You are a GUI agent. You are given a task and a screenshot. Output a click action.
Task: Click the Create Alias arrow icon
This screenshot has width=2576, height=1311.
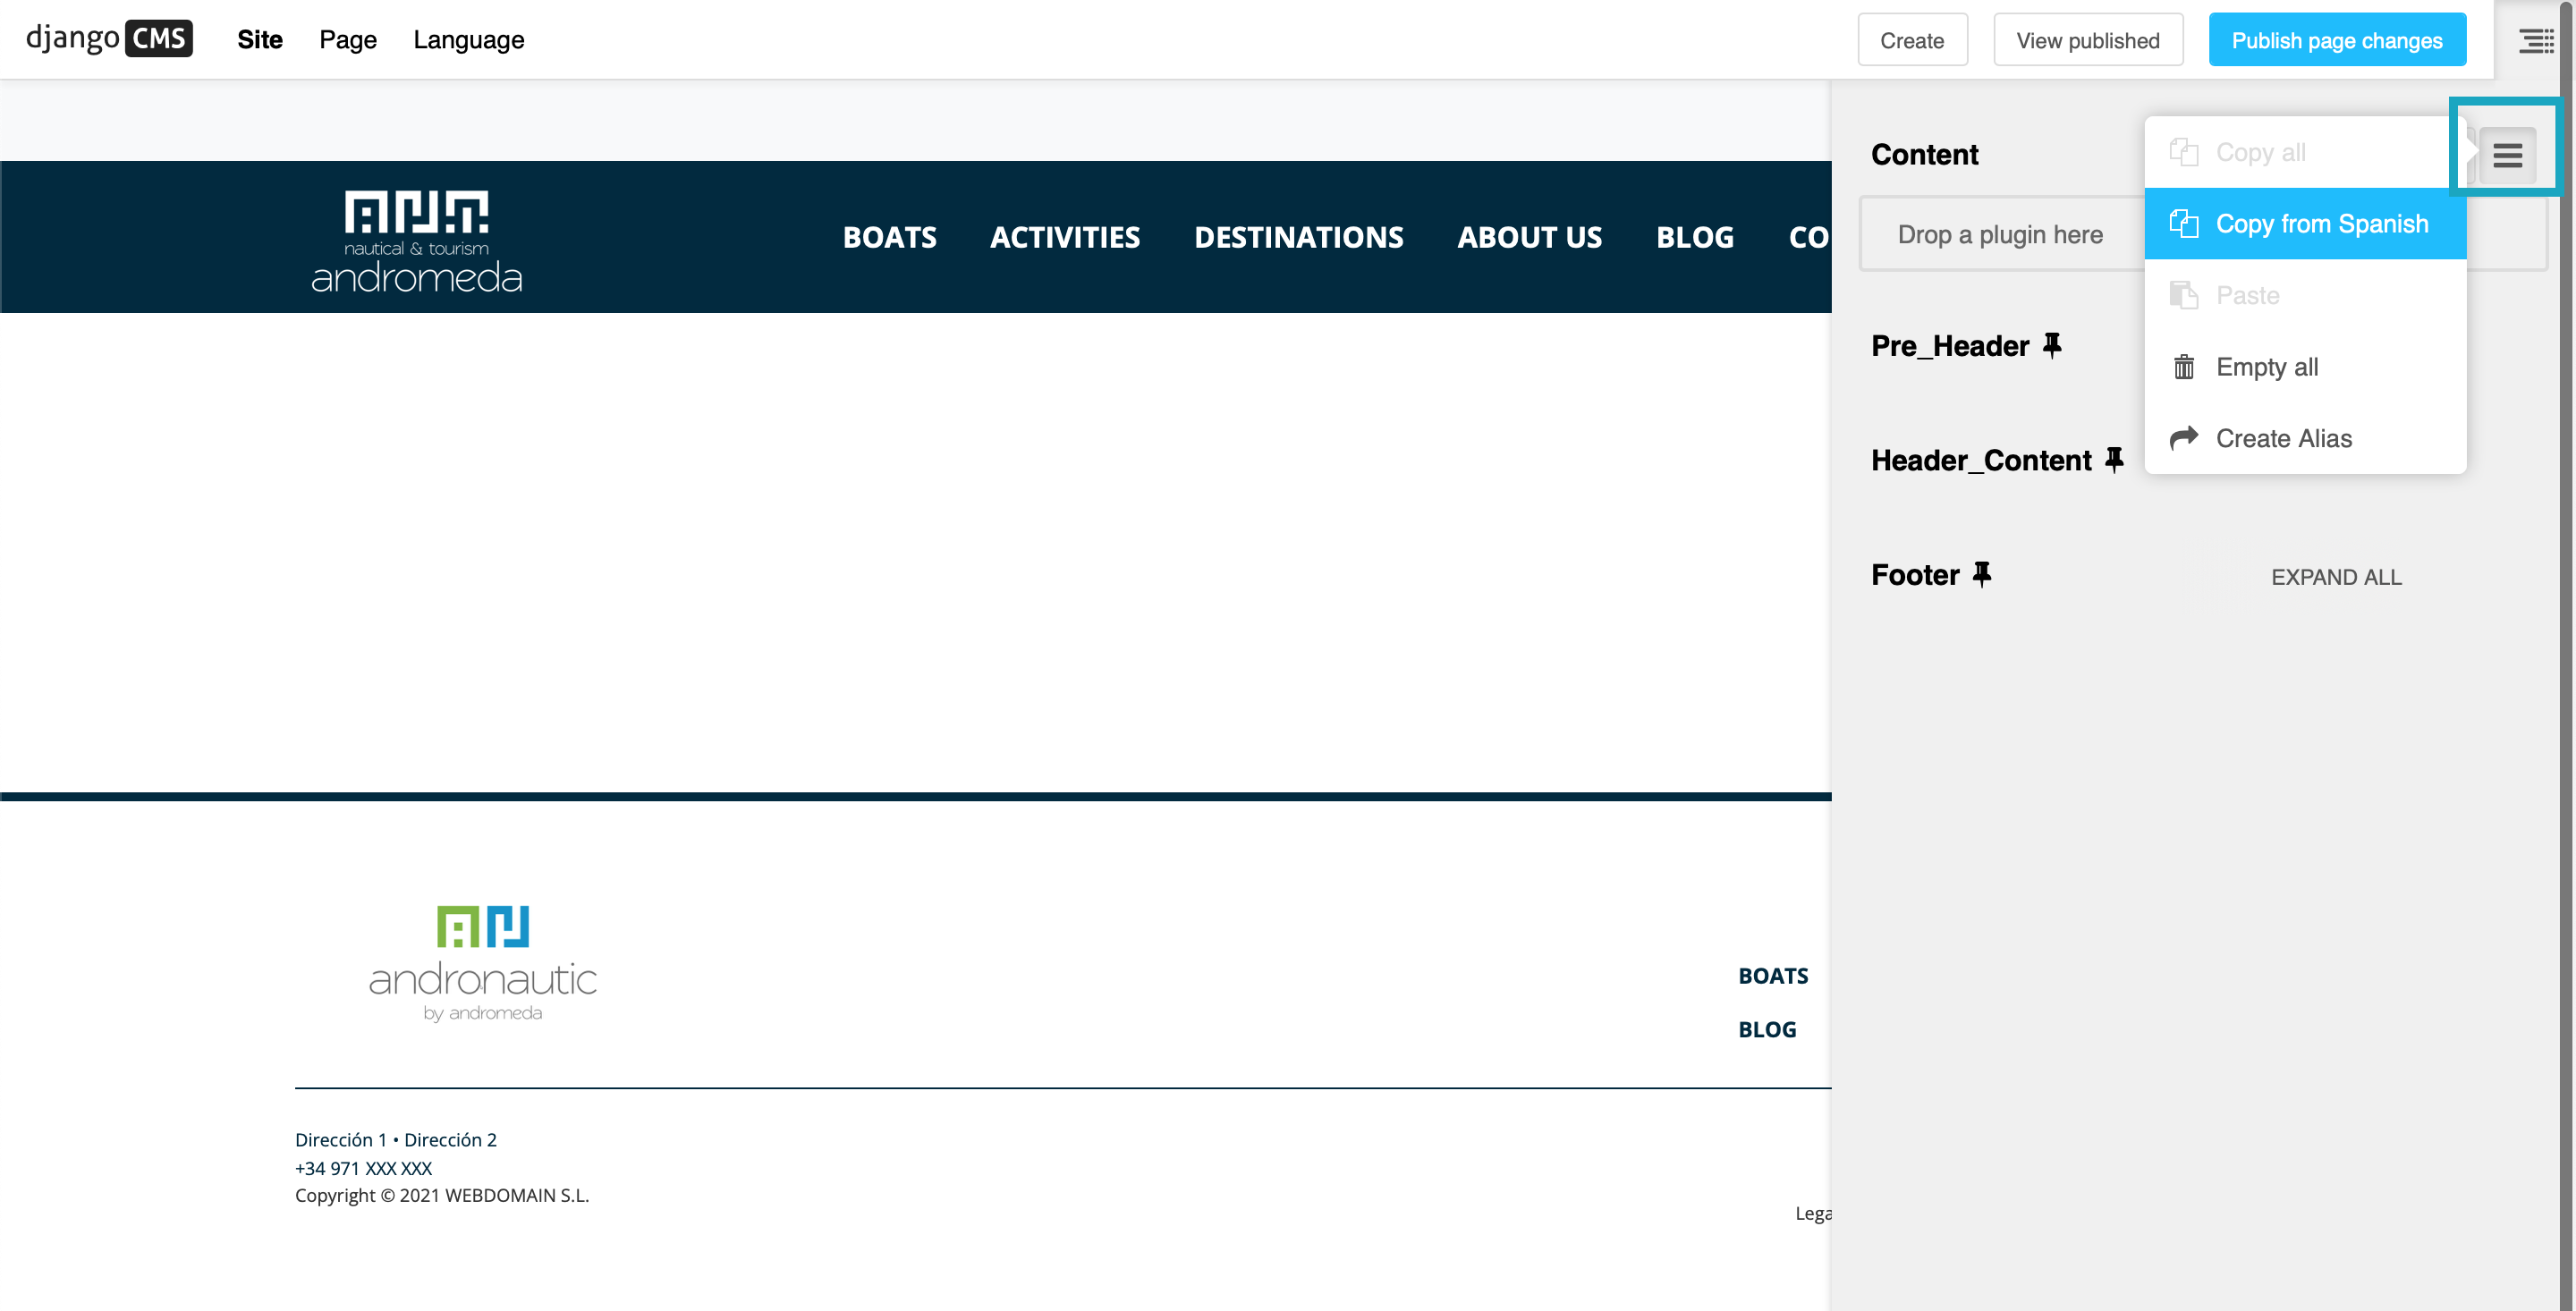2184,437
